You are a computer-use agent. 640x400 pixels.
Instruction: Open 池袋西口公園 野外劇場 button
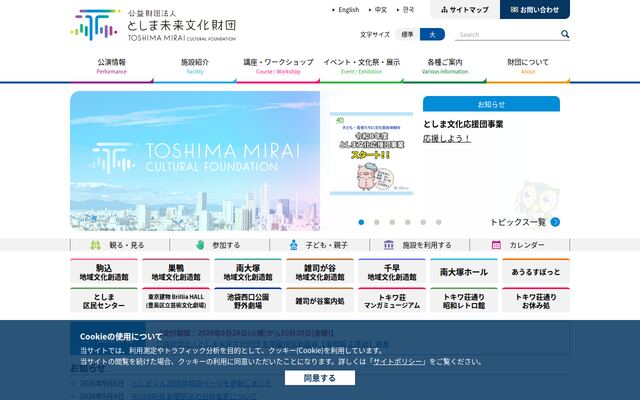coord(248,300)
